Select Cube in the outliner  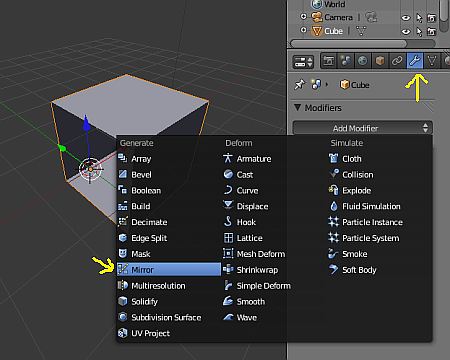pos(333,31)
